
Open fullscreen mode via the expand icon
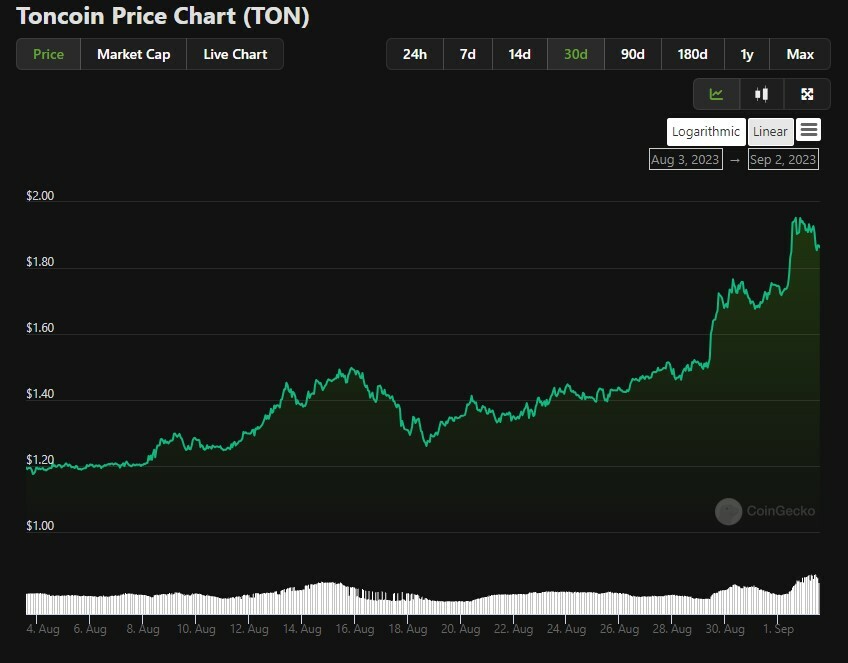tap(807, 94)
